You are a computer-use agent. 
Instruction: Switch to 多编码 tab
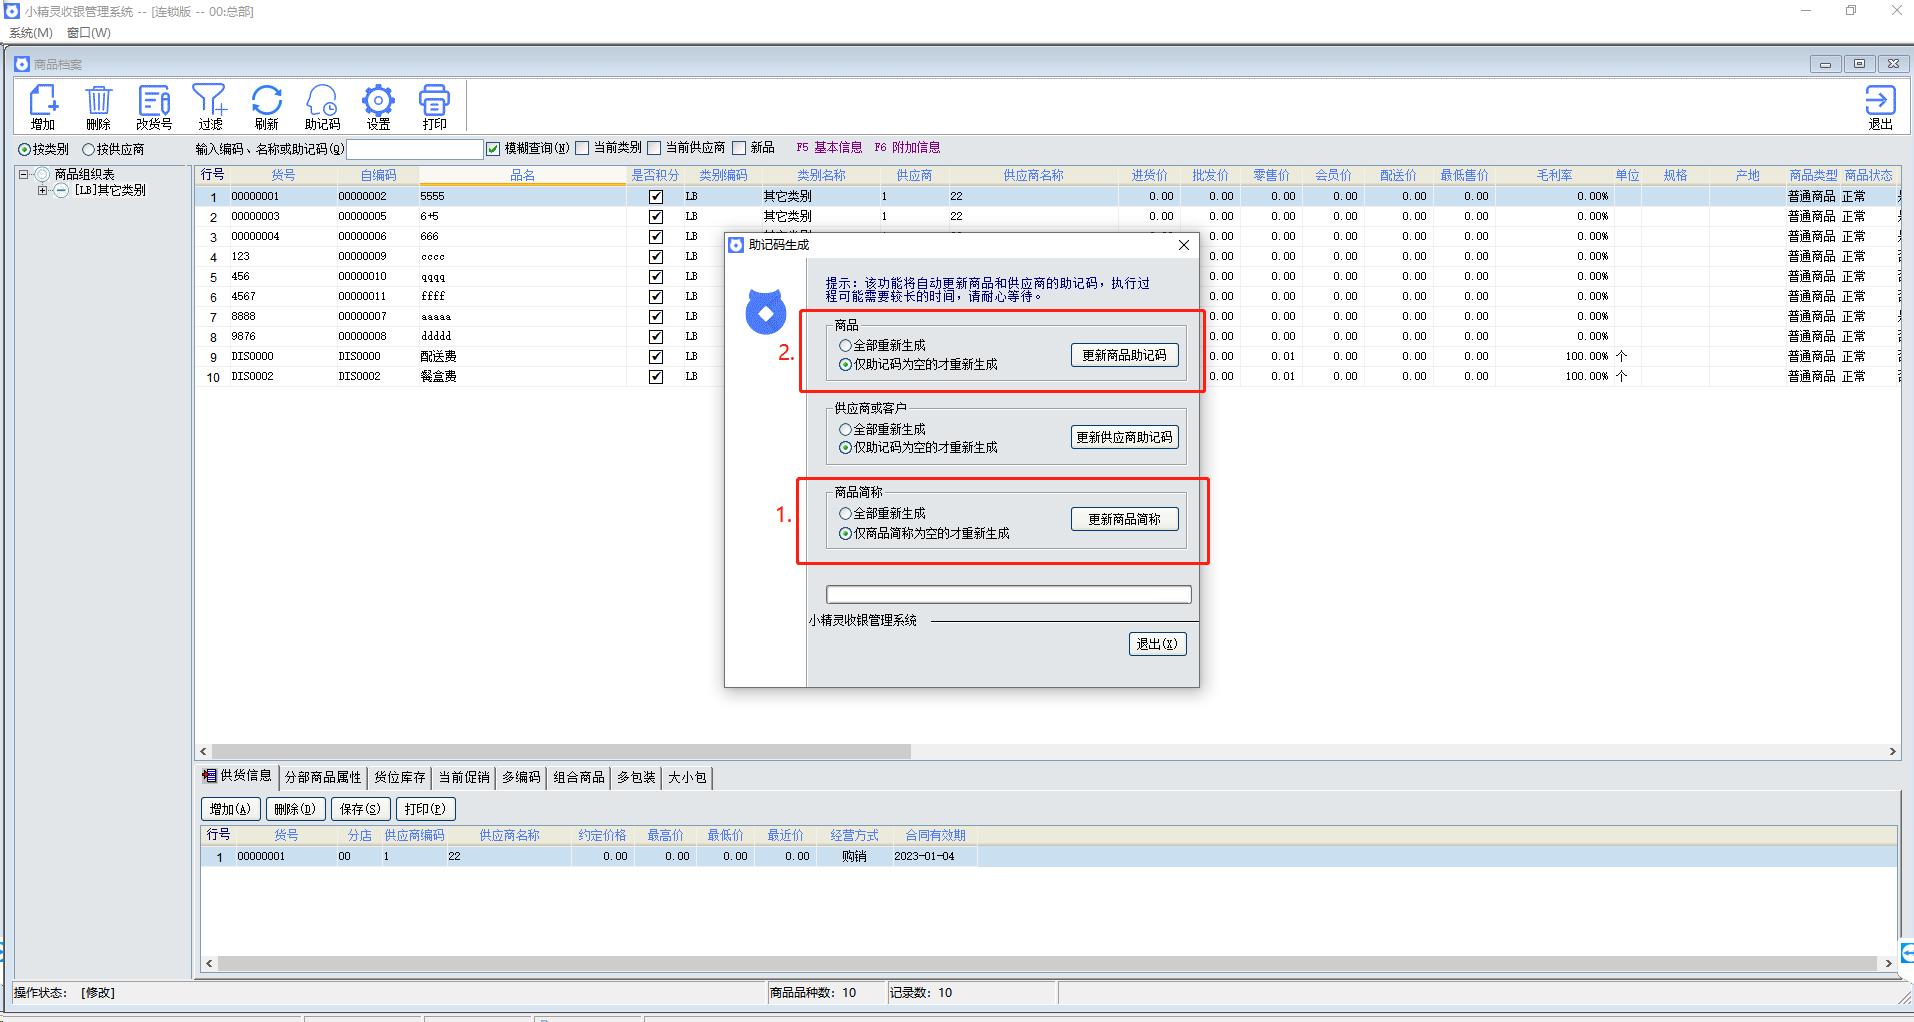pos(521,777)
